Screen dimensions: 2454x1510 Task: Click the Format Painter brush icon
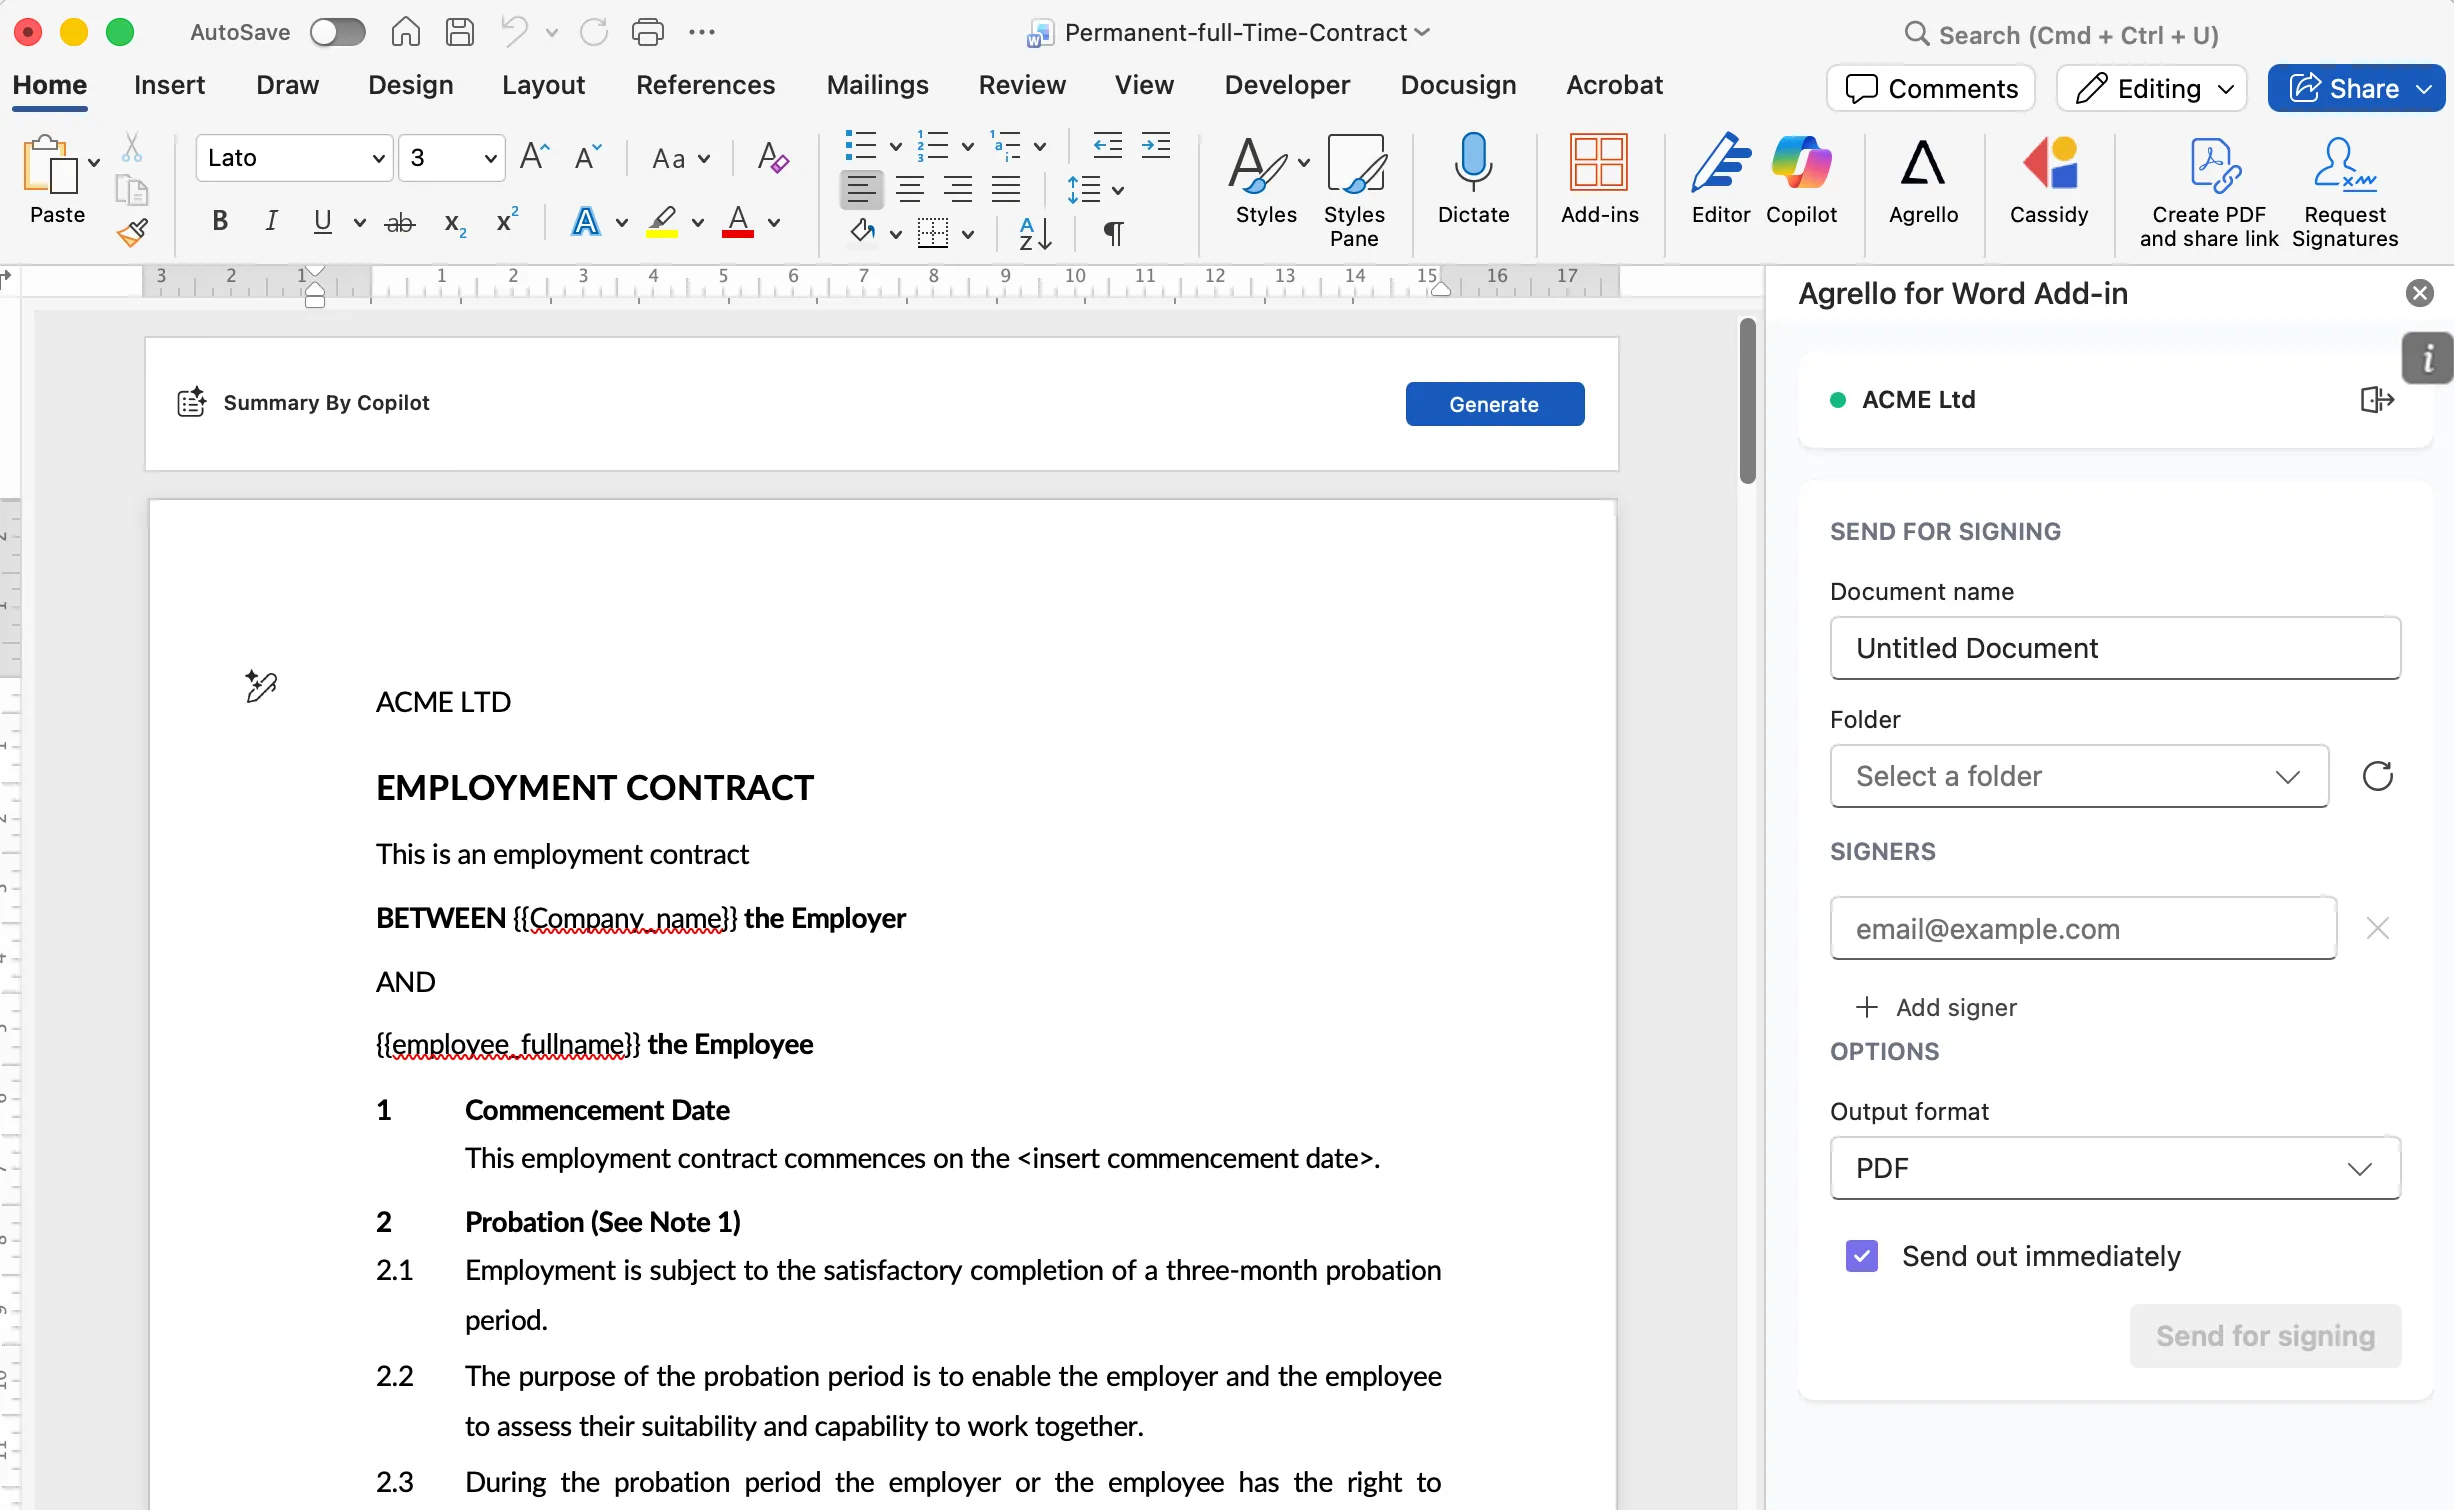tap(132, 234)
